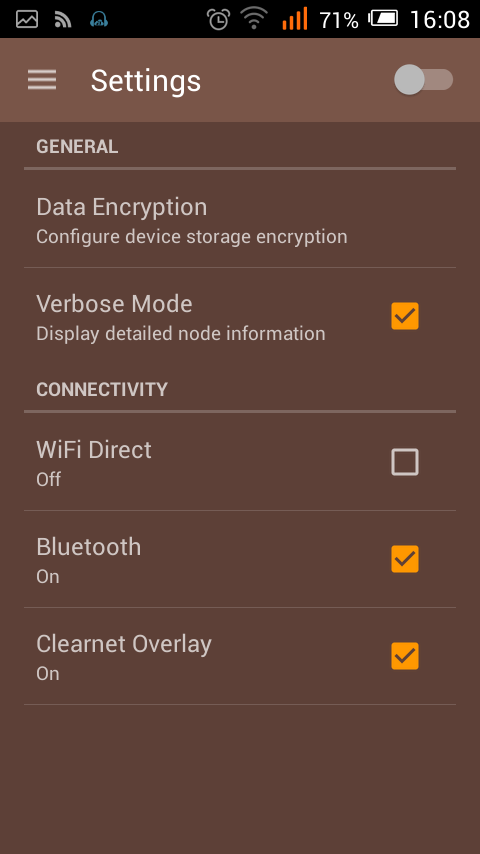Open the hamburger navigation menu
Screen dimensions: 480x854
point(42,80)
